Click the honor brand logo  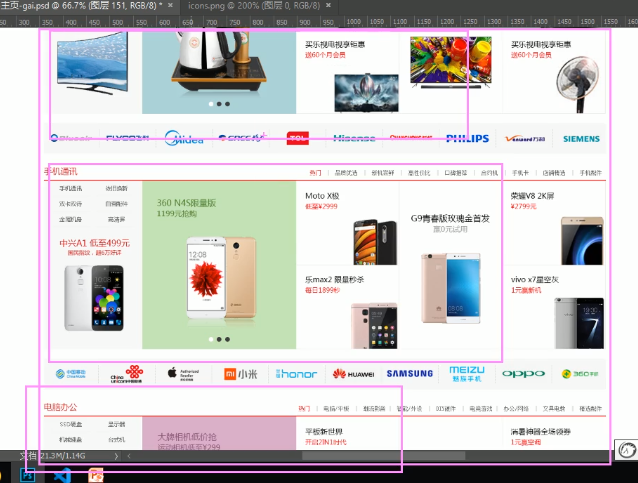point(296,374)
